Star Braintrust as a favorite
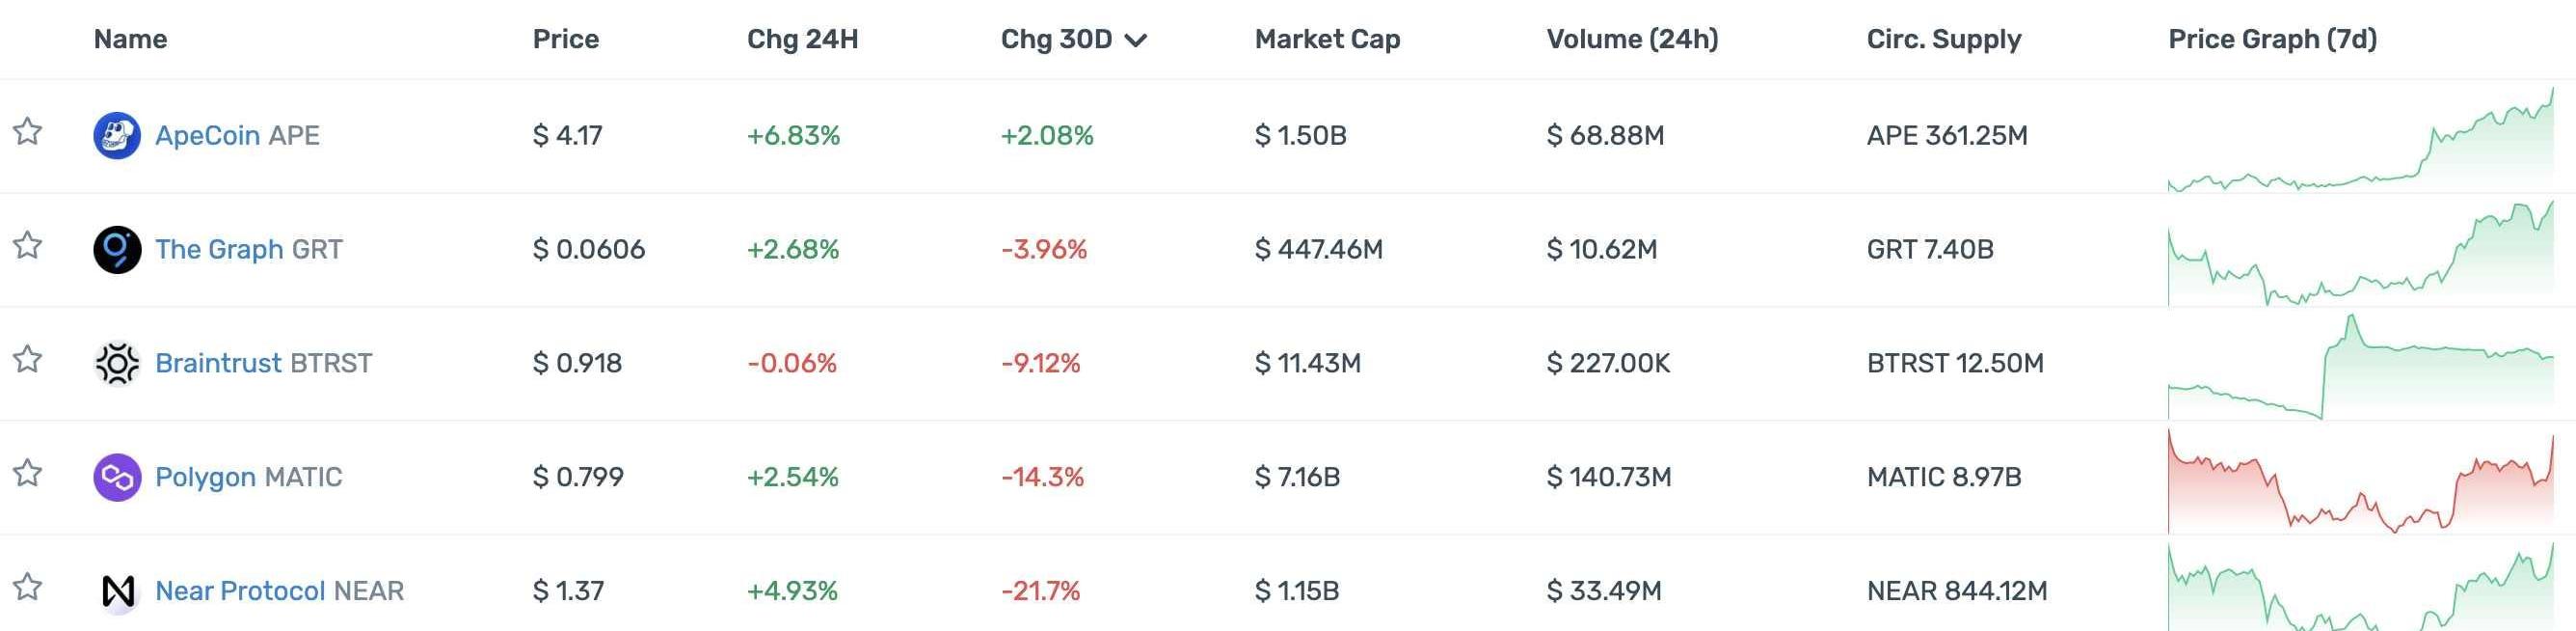The width and height of the screenshot is (2576, 631). pos(28,360)
